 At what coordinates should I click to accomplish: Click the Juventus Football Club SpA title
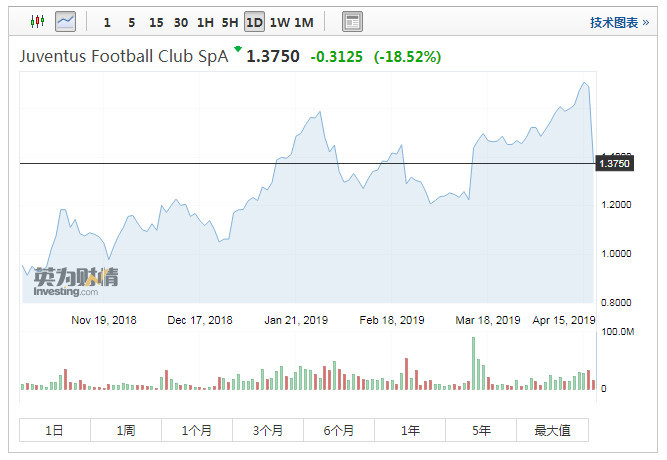click(x=124, y=56)
